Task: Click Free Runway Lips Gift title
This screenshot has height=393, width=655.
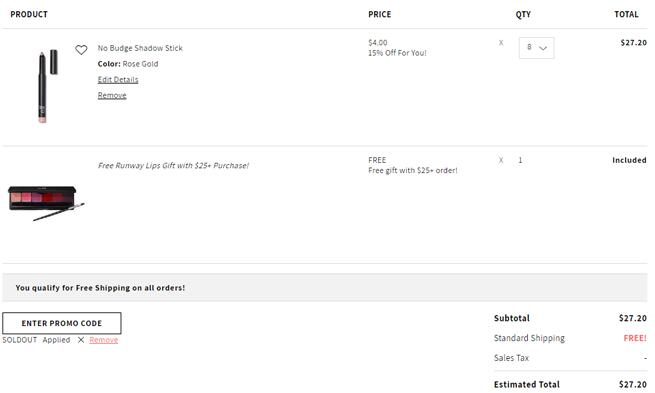Action: [x=173, y=165]
